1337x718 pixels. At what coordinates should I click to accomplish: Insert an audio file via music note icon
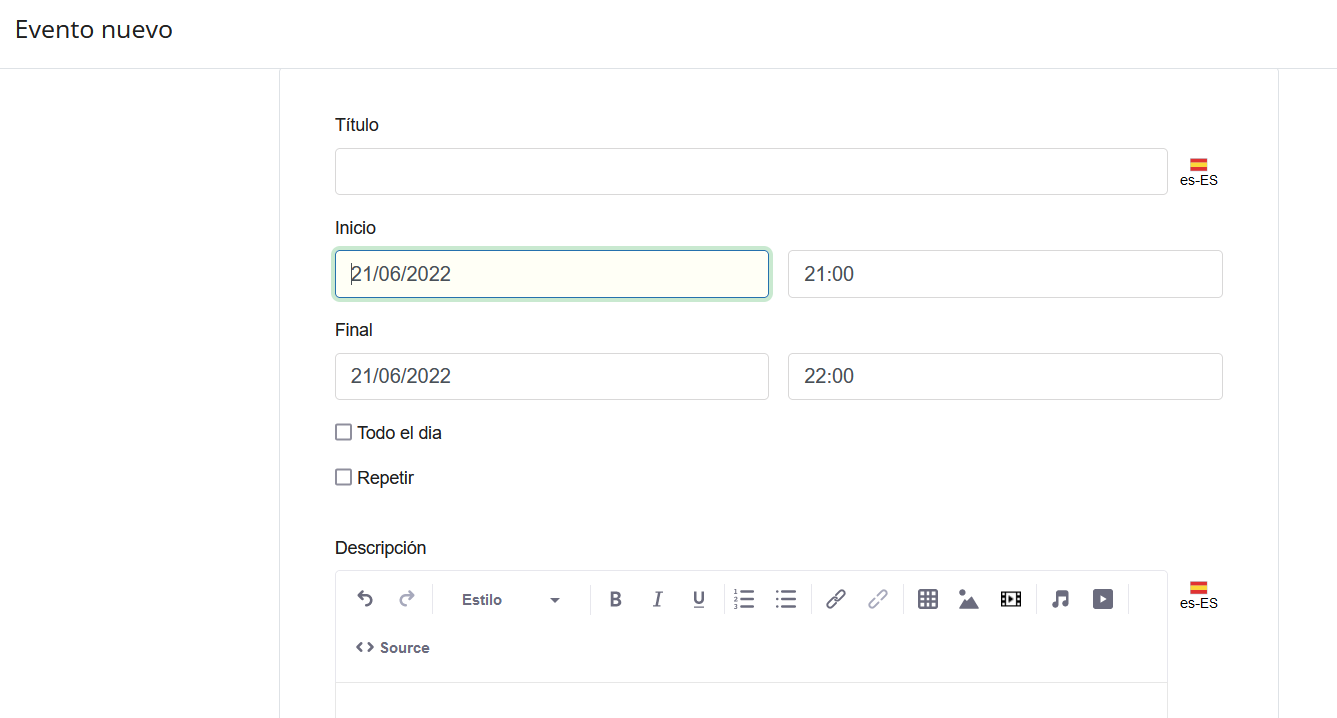click(x=1061, y=599)
